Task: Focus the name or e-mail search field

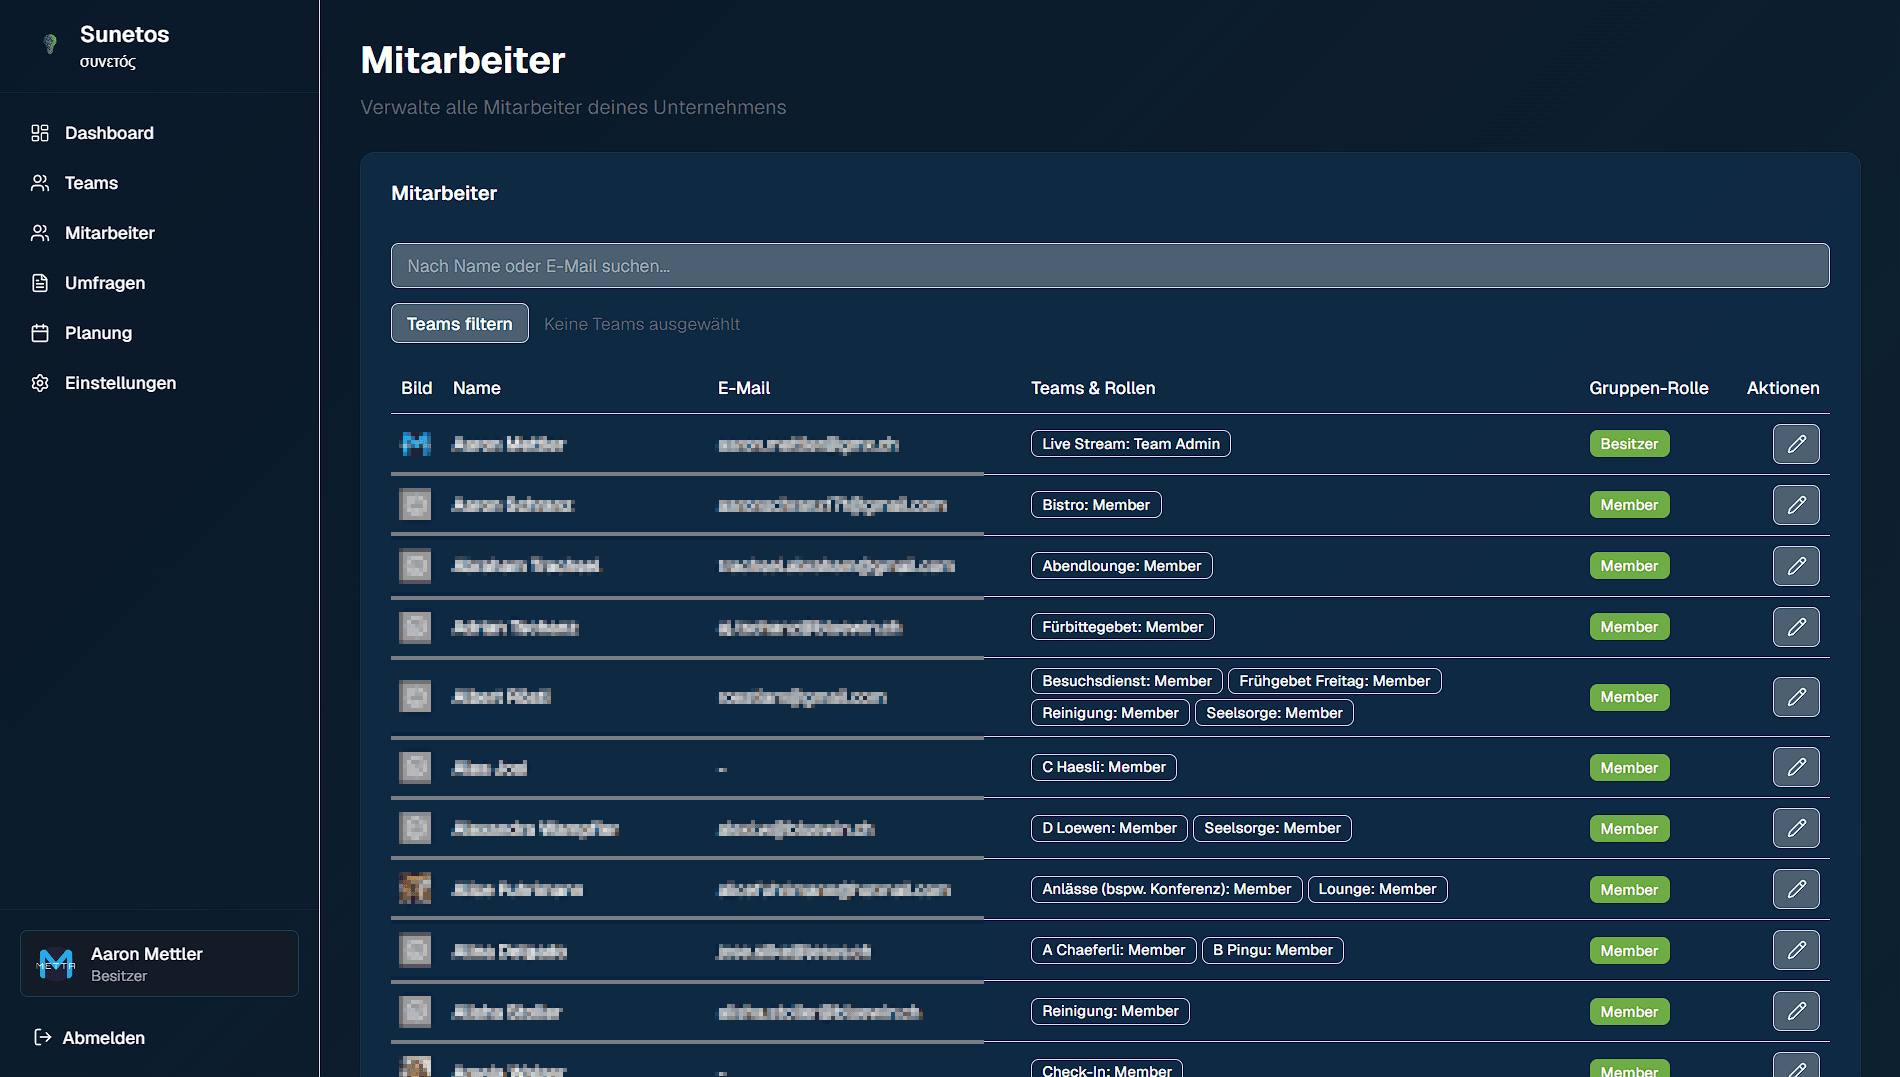Action: pos(1110,266)
